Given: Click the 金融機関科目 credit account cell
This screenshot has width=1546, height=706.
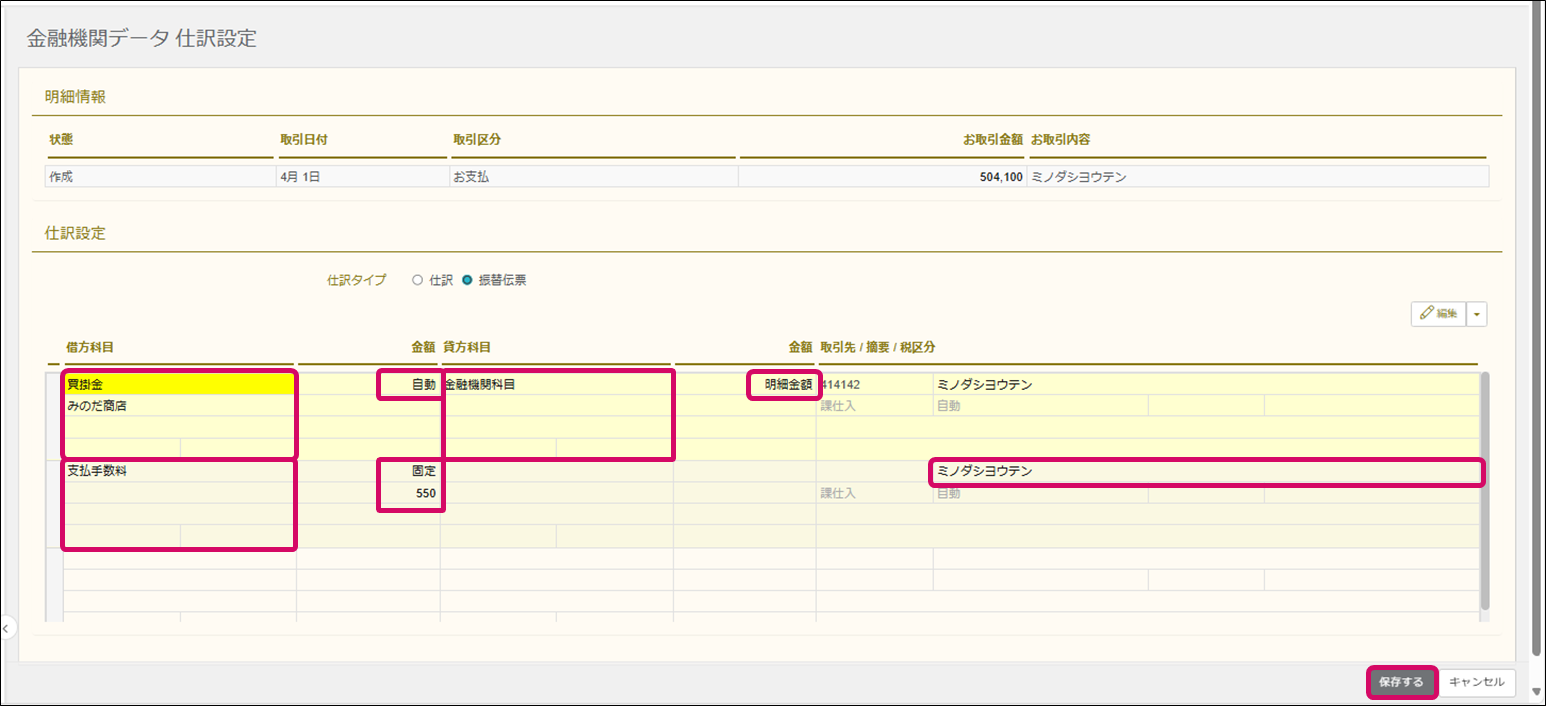Looking at the screenshot, I should click(557, 384).
